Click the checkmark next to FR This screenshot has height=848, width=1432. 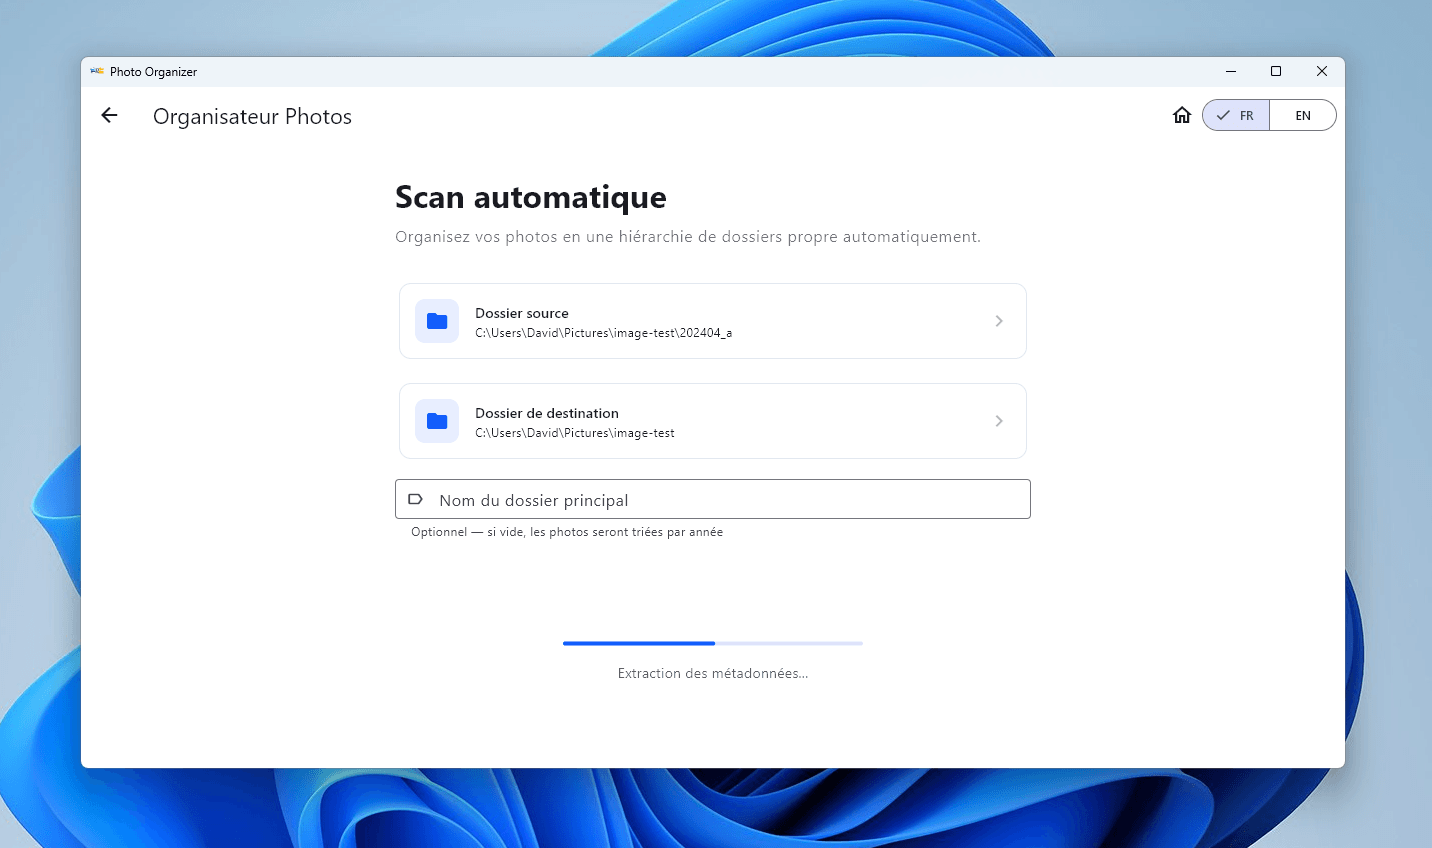(x=1222, y=115)
